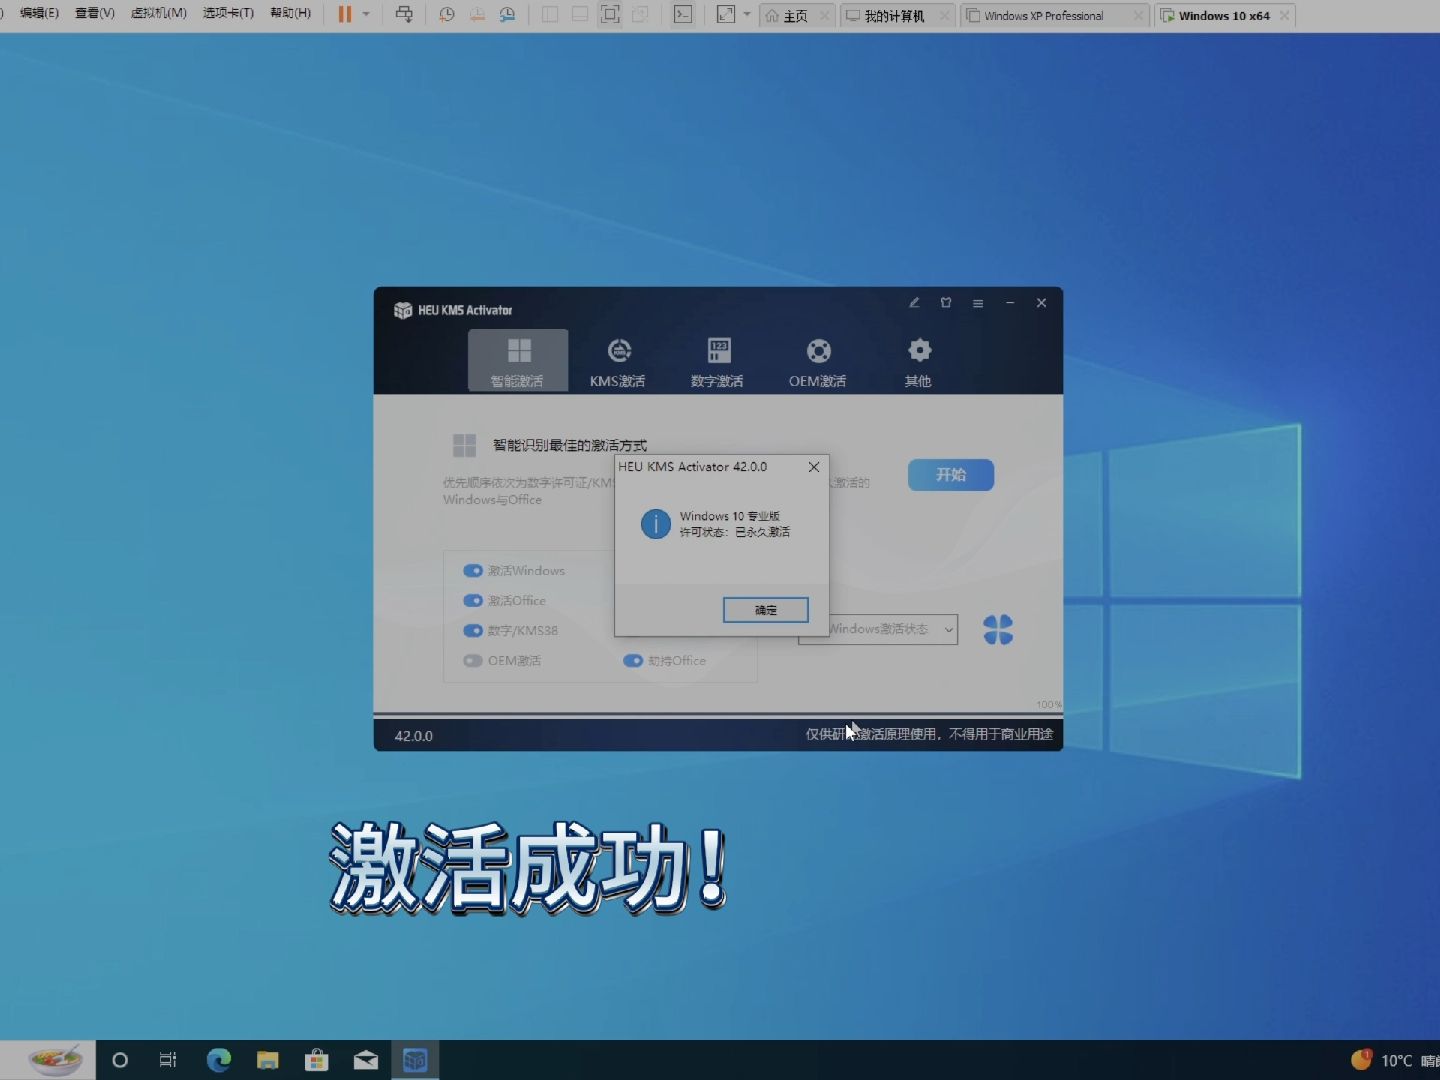Screen dimensions: 1440x1080
Task: Click the pencil edit icon in HEU KMS title bar
Action: point(914,302)
